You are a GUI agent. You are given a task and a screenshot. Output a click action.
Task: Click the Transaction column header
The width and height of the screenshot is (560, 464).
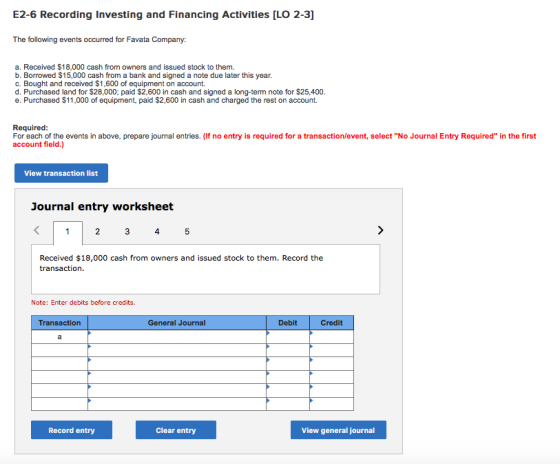pos(60,323)
